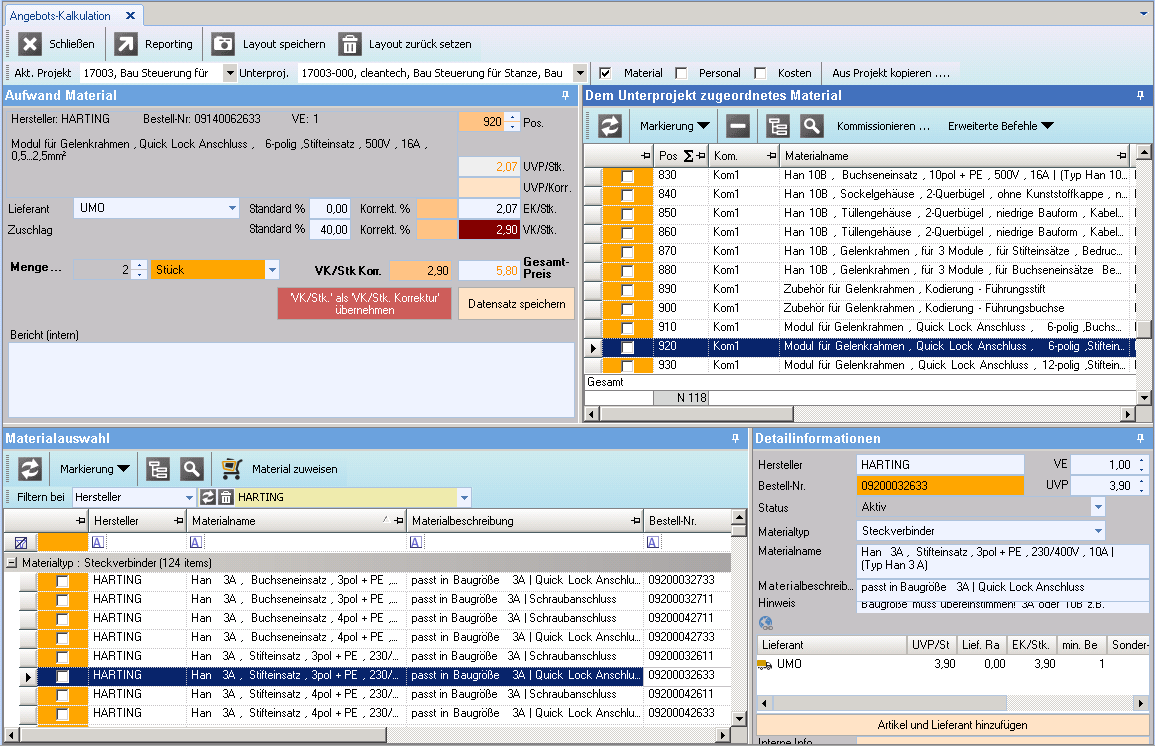
Task: Enable the Personal checkbox
Action: click(682, 73)
